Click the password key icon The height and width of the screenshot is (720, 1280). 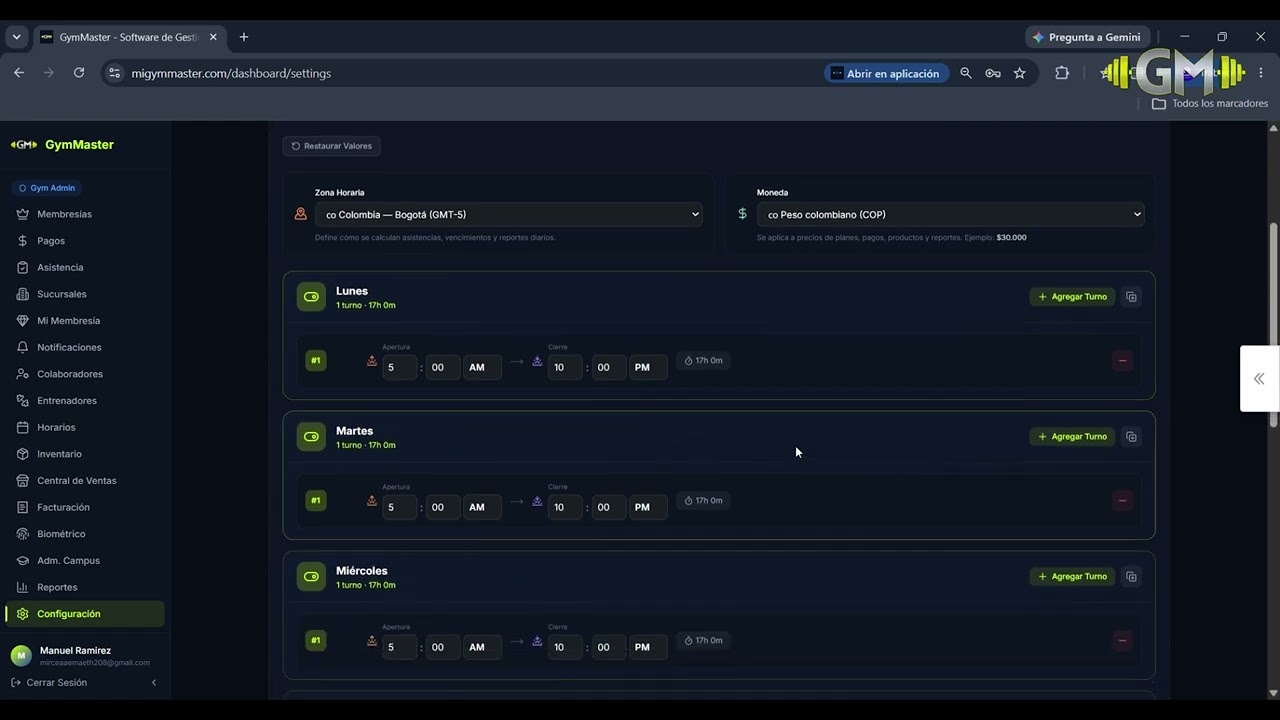993,73
